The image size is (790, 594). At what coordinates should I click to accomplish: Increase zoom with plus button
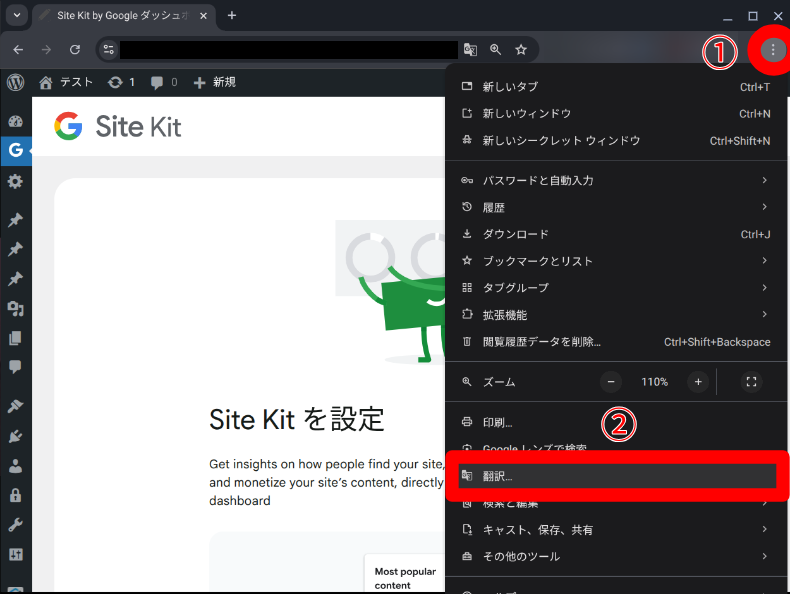click(x=698, y=382)
